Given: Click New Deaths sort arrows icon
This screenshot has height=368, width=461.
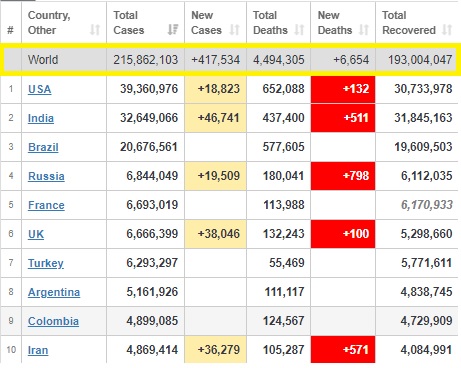Looking at the screenshot, I should pyautogui.click(x=364, y=30).
